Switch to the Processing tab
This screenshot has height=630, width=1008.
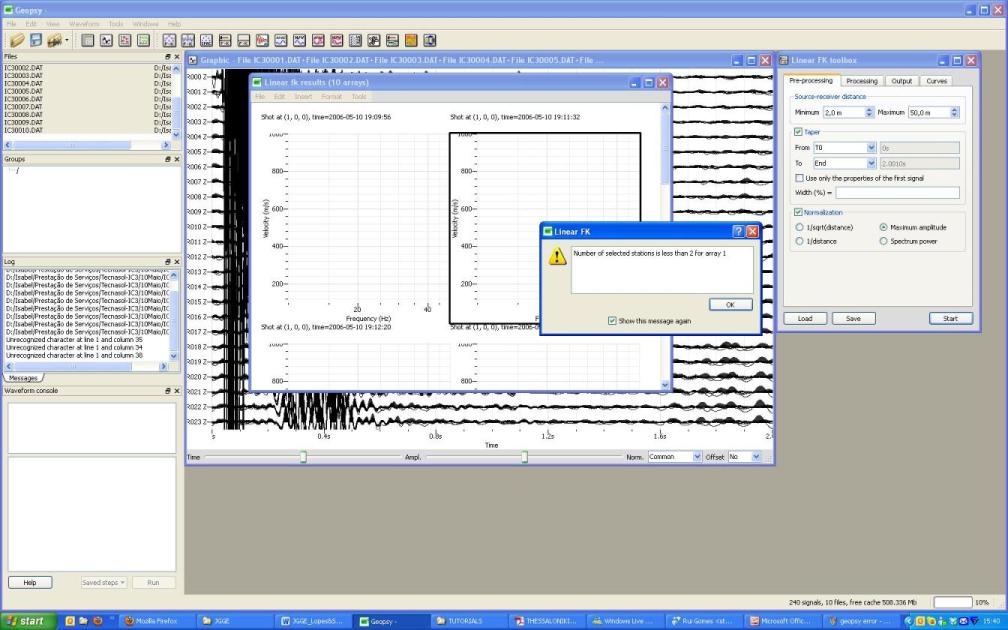(x=861, y=81)
